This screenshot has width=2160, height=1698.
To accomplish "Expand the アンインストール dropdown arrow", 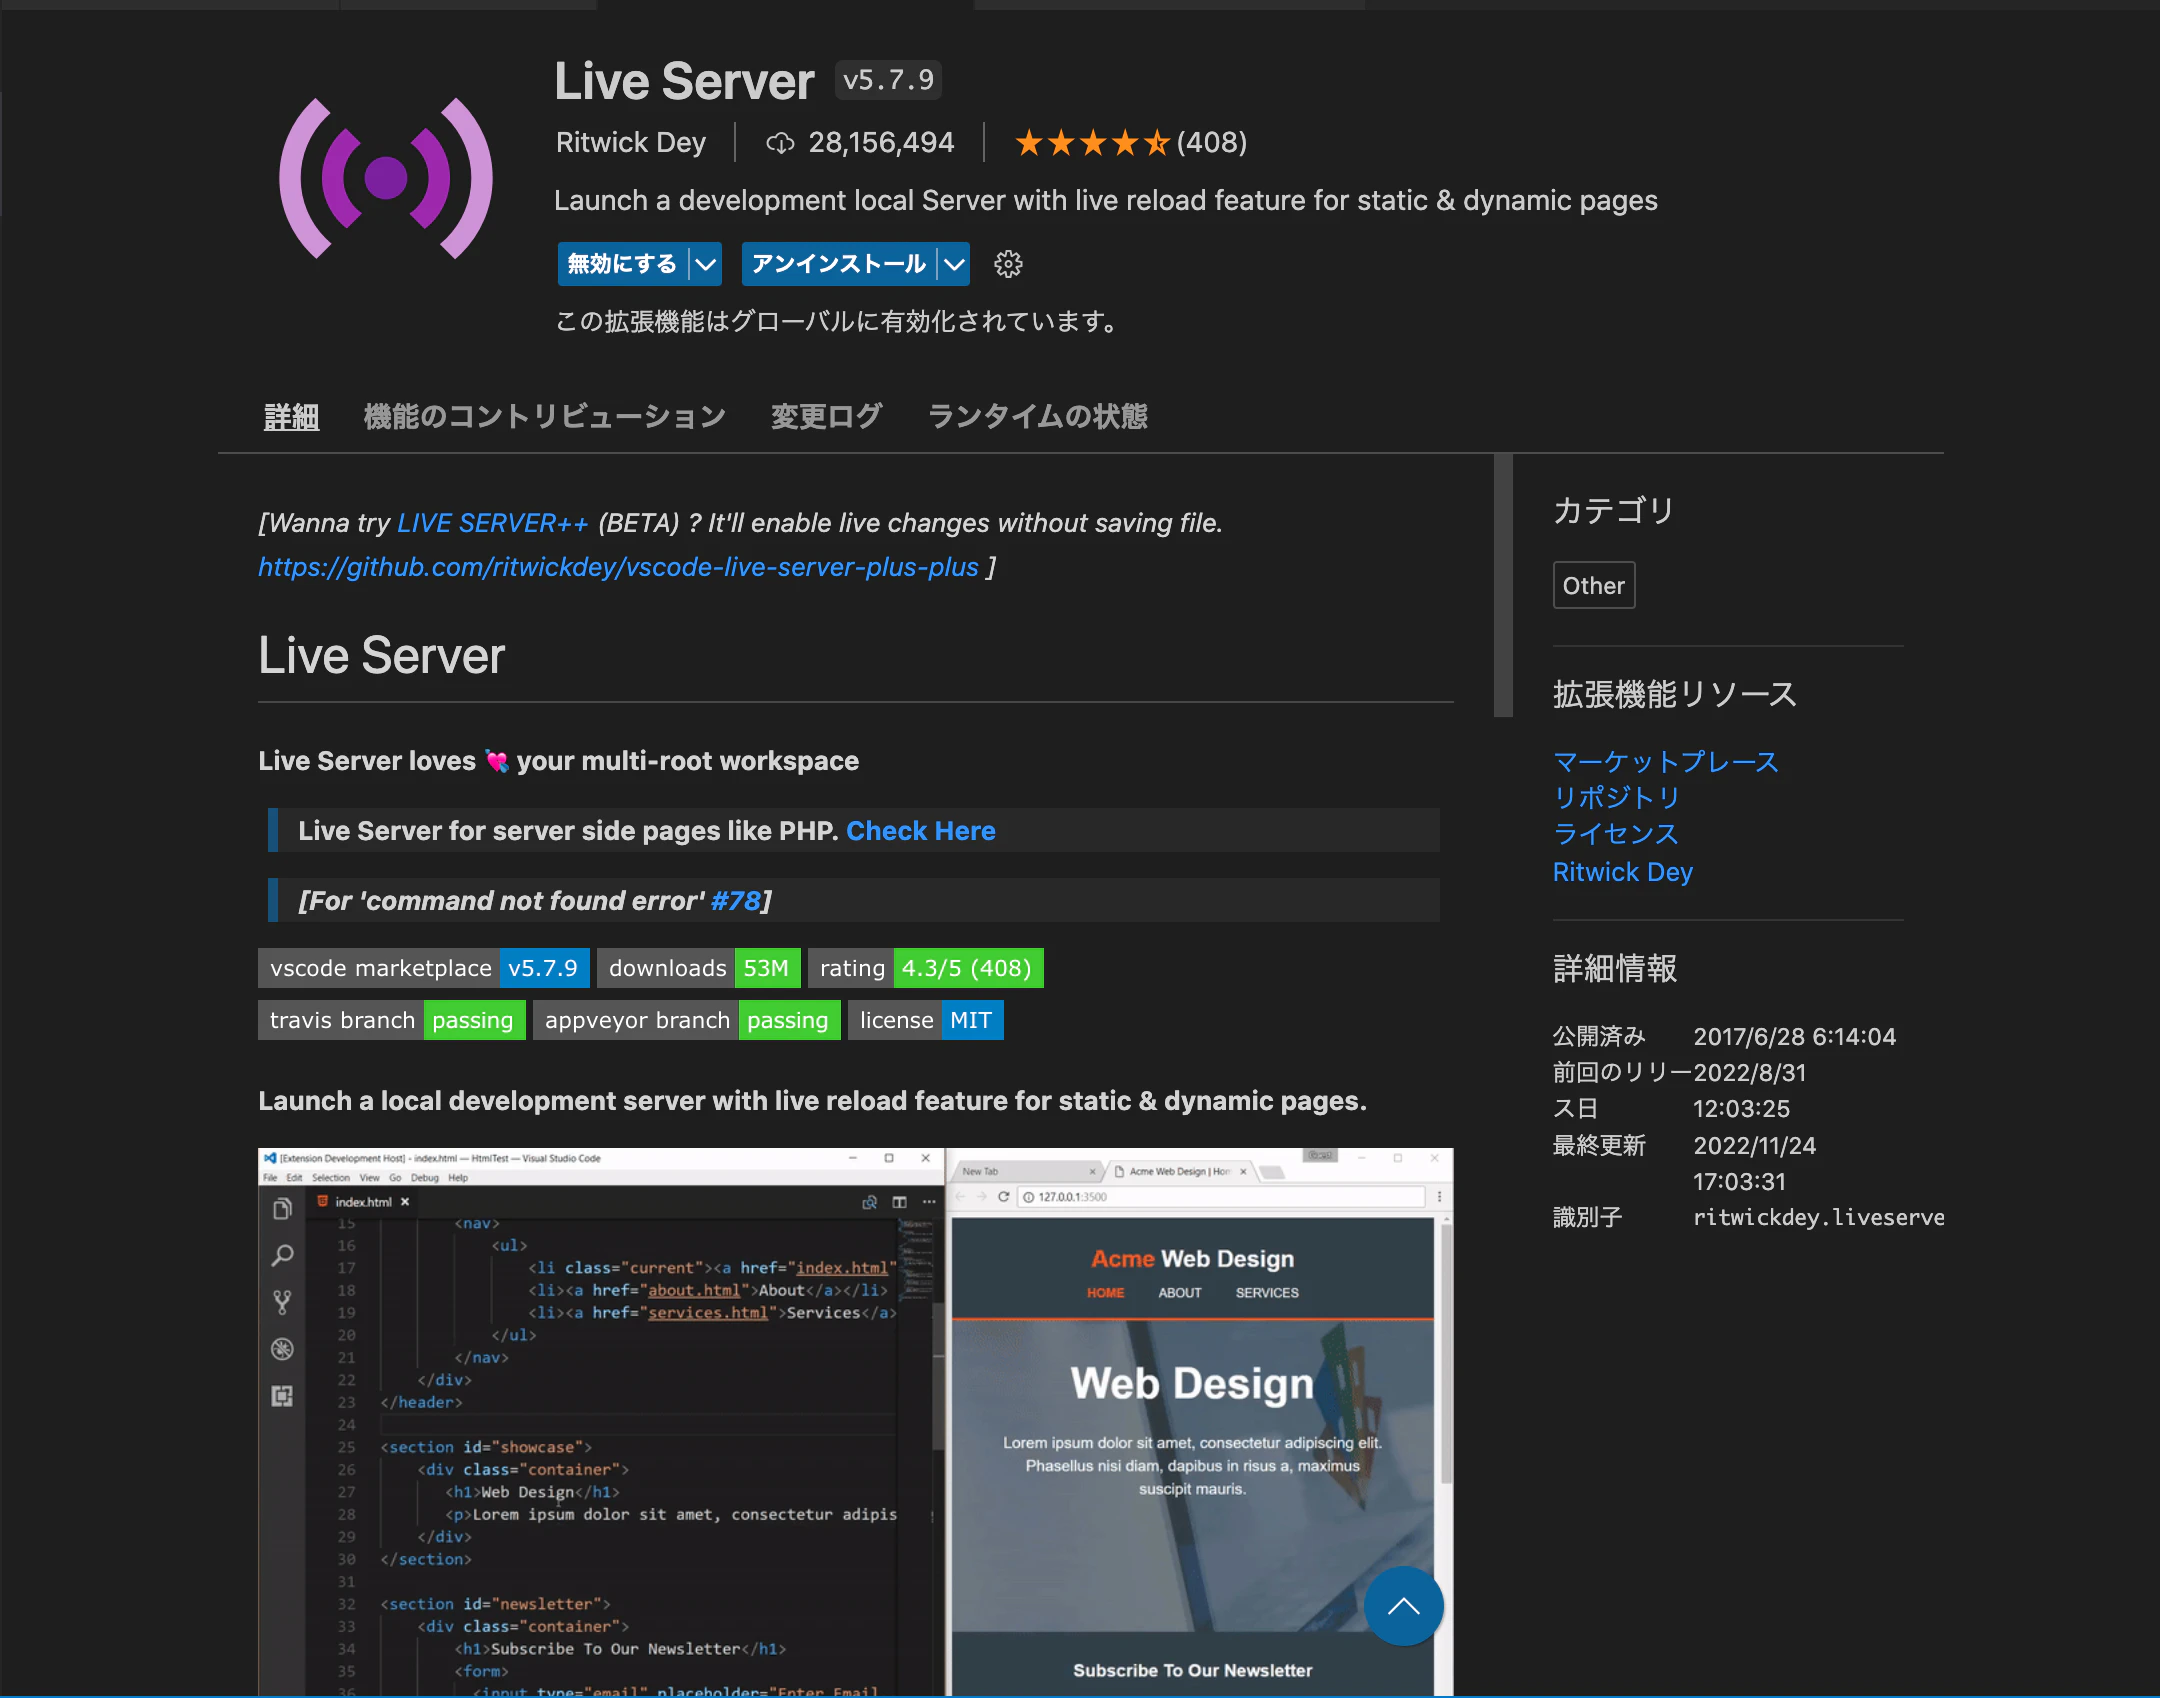I will (x=955, y=264).
